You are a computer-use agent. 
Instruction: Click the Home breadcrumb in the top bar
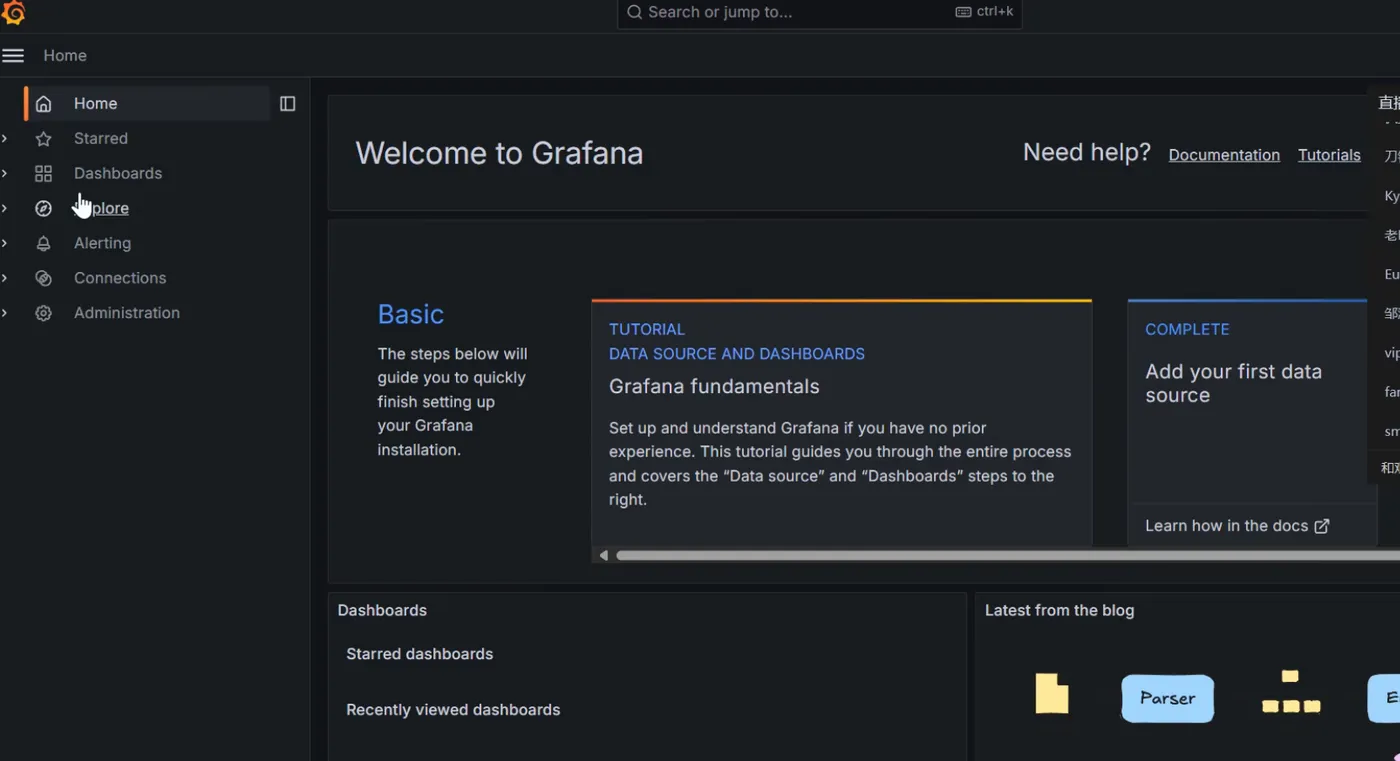(65, 56)
